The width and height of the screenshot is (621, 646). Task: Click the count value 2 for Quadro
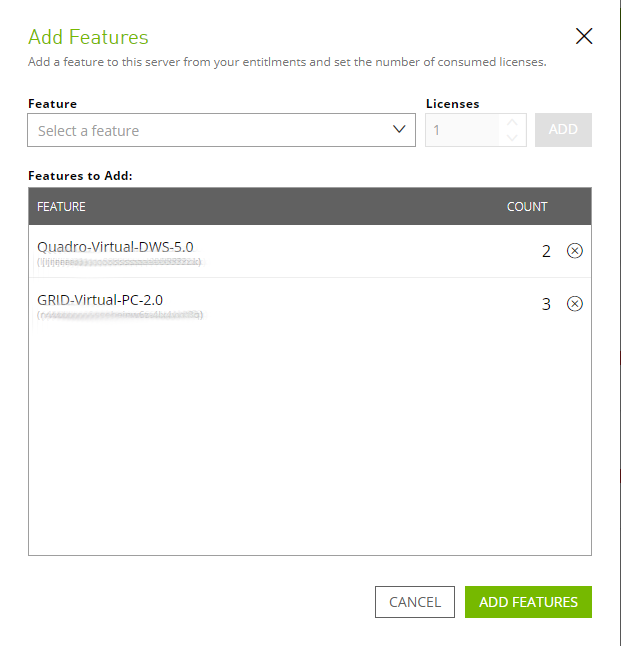pyautogui.click(x=546, y=251)
